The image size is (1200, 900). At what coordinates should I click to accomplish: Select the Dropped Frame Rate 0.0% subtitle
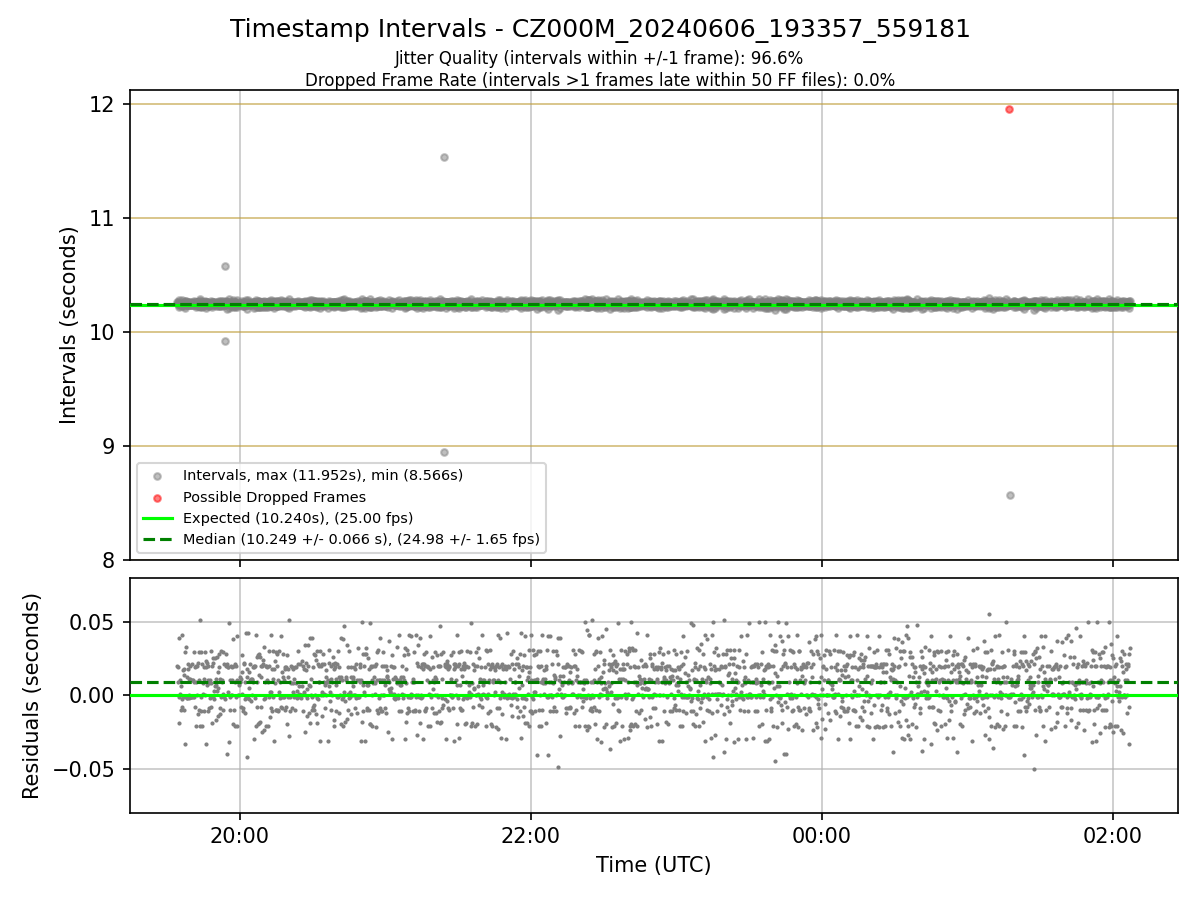pos(600,80)
